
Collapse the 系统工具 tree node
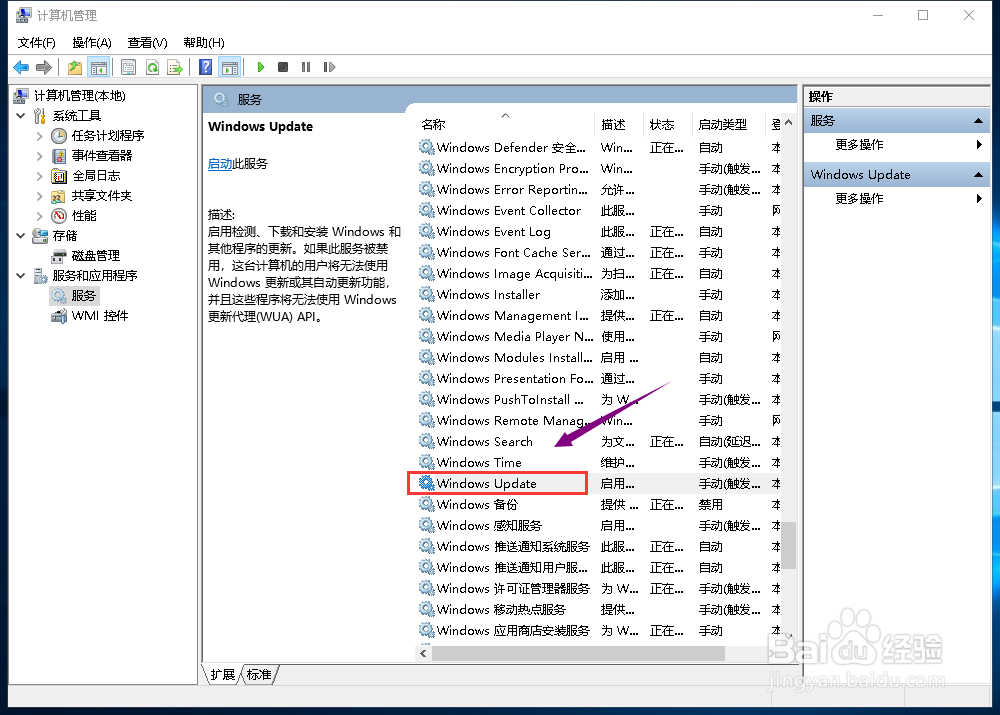(20, 116)
